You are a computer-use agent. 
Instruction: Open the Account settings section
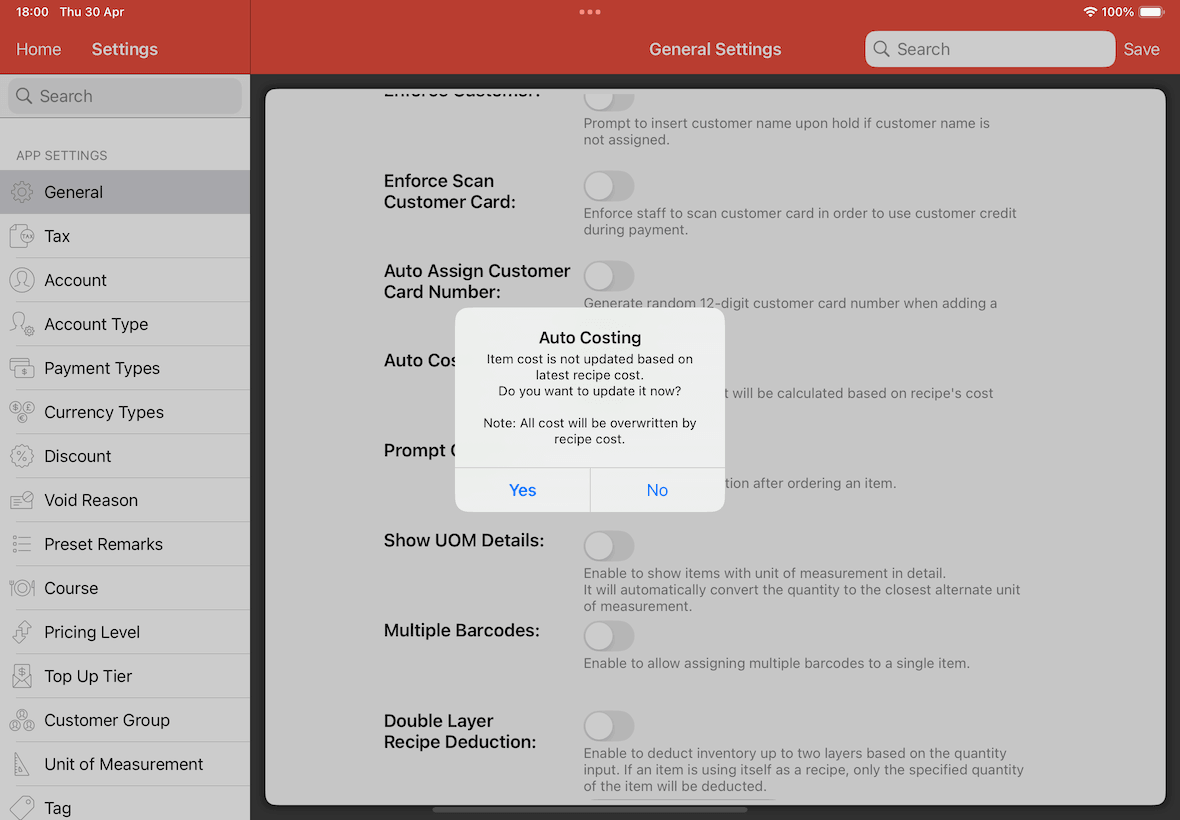click(x=125, y=280)
